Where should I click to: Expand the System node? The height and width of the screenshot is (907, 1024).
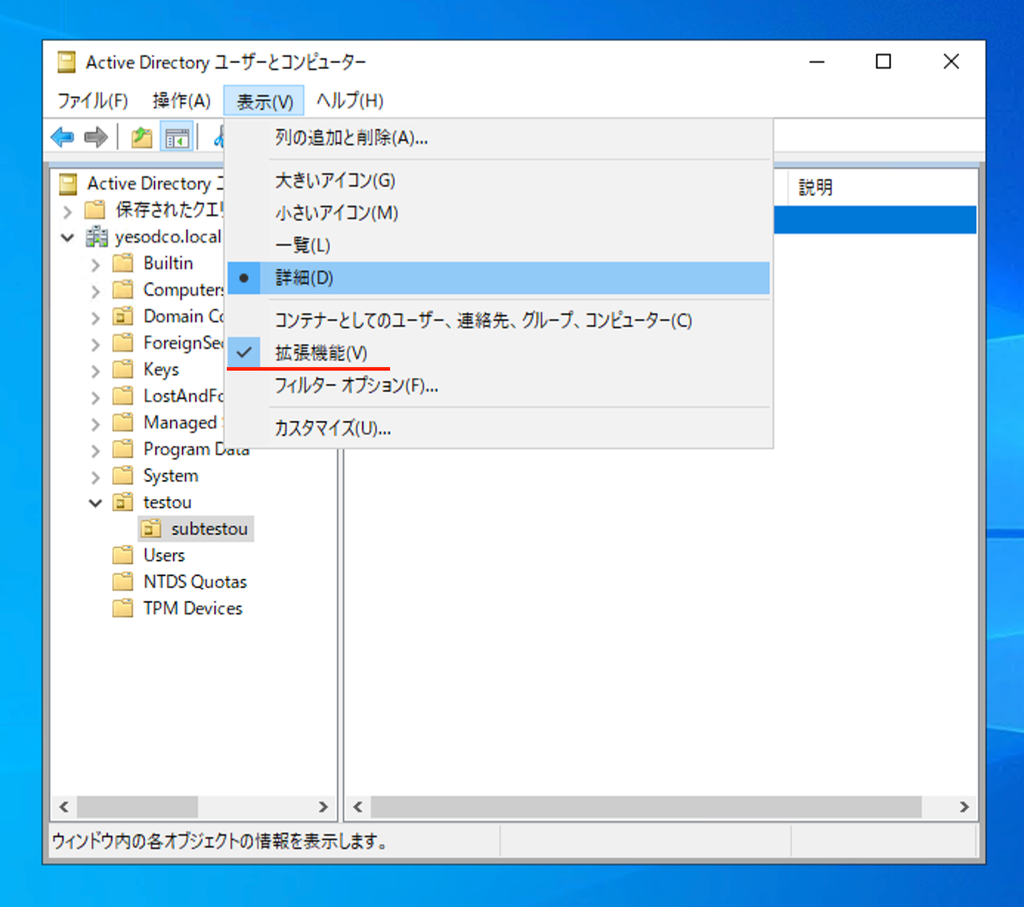click(x=96, y=477)
